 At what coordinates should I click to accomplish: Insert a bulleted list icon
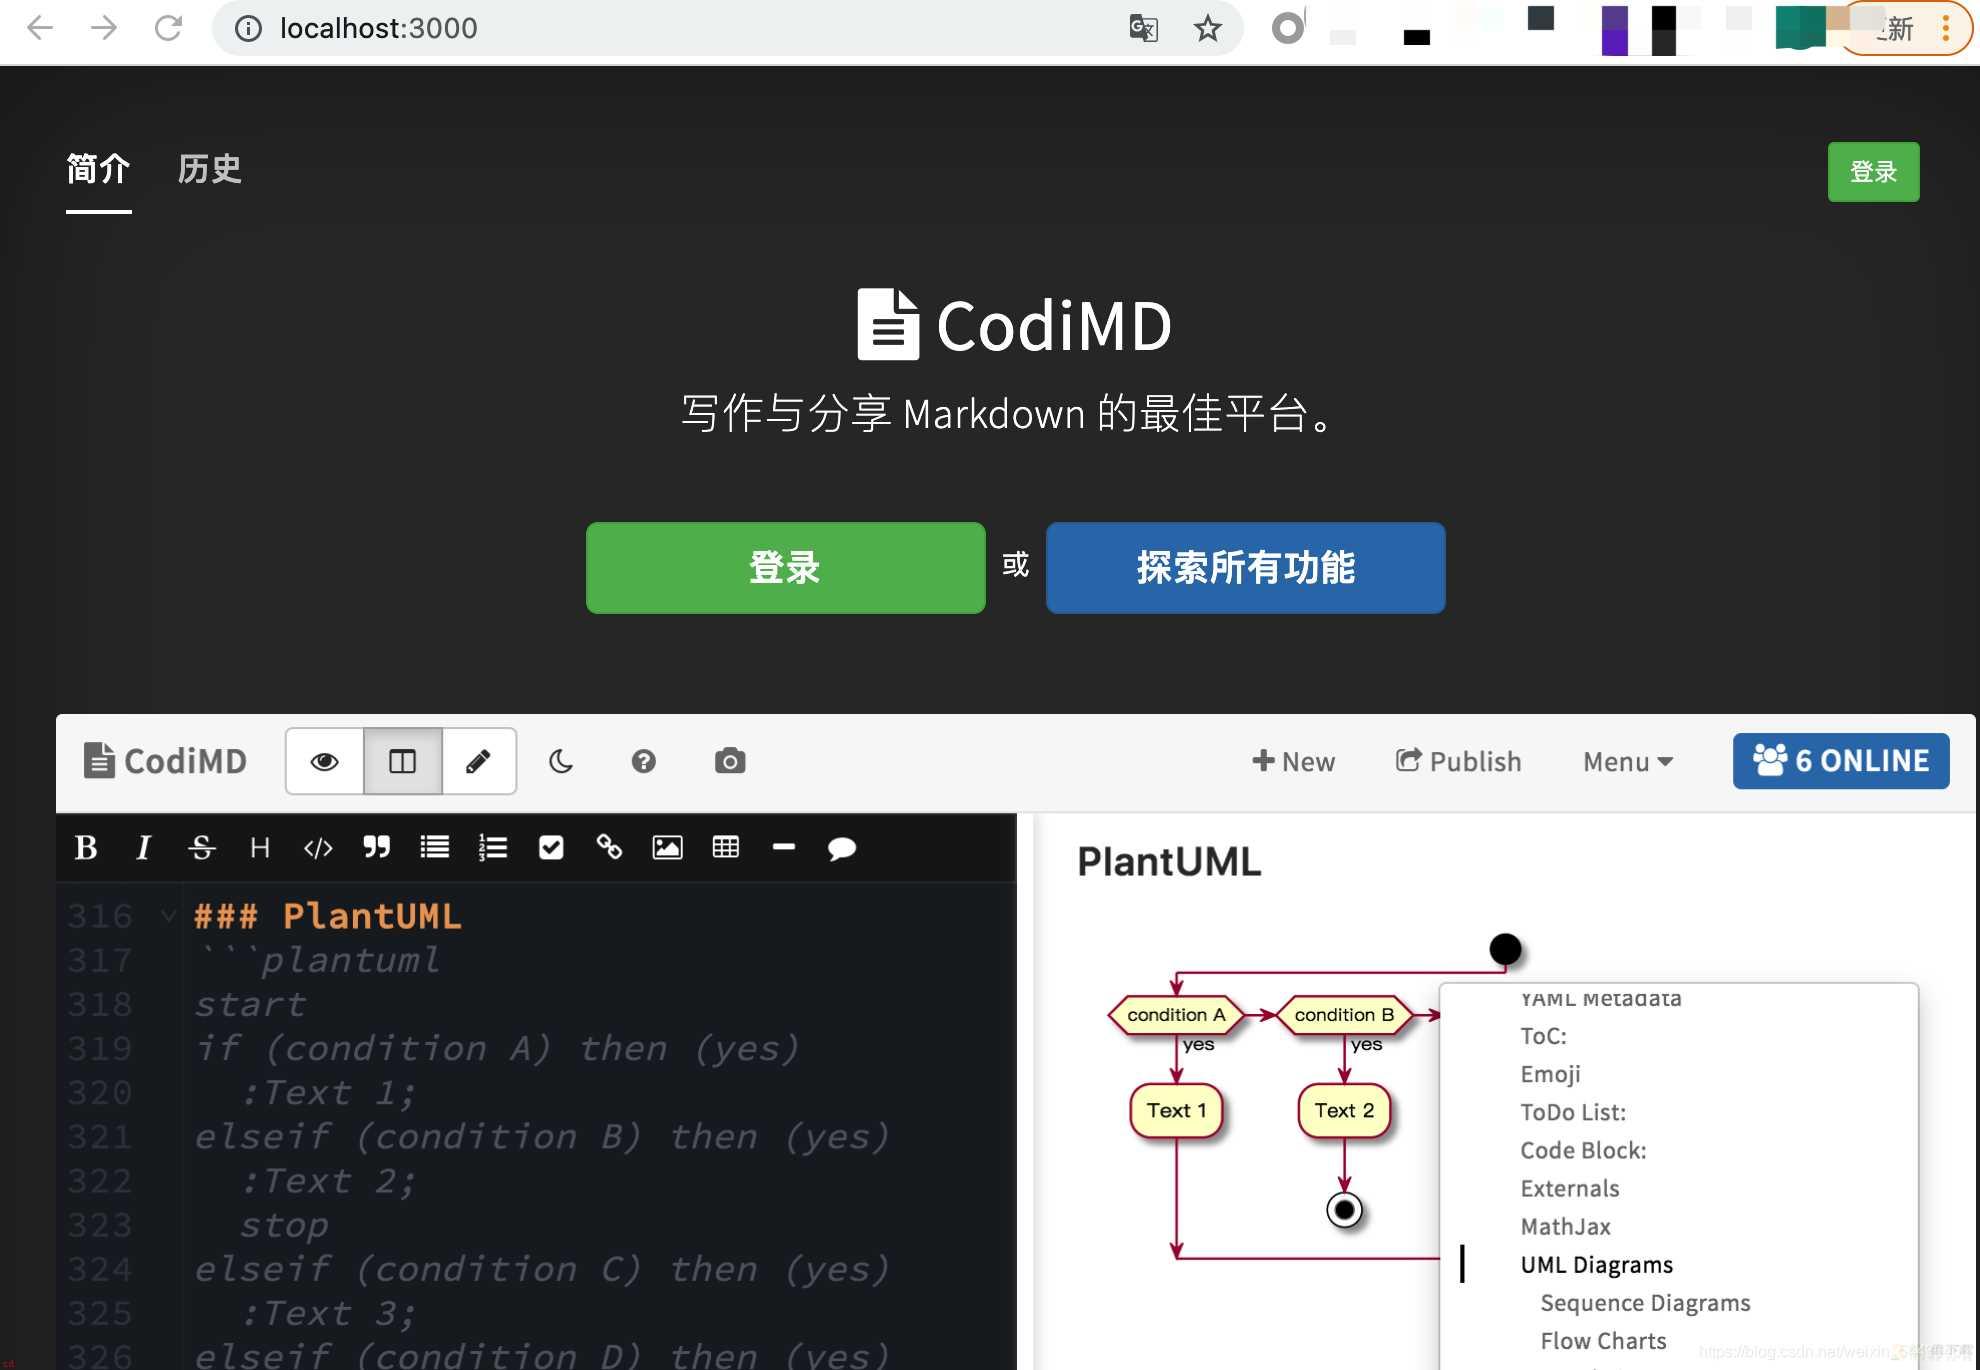434,848
